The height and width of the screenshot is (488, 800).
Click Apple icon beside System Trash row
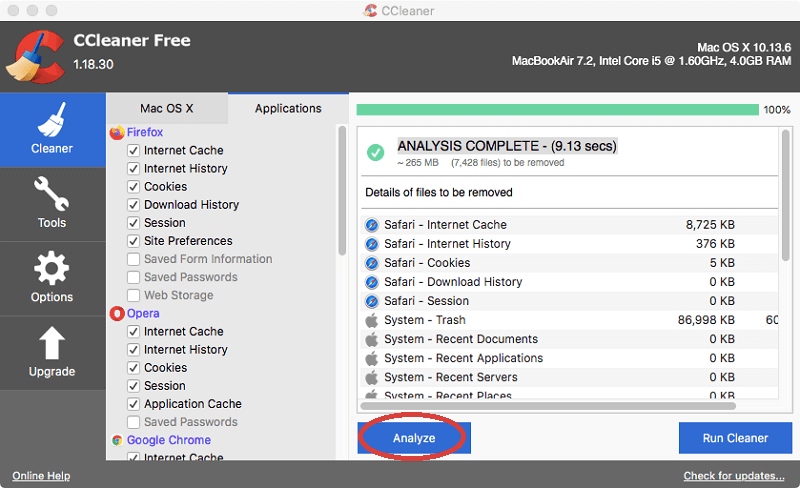click(x=372, y=320)
